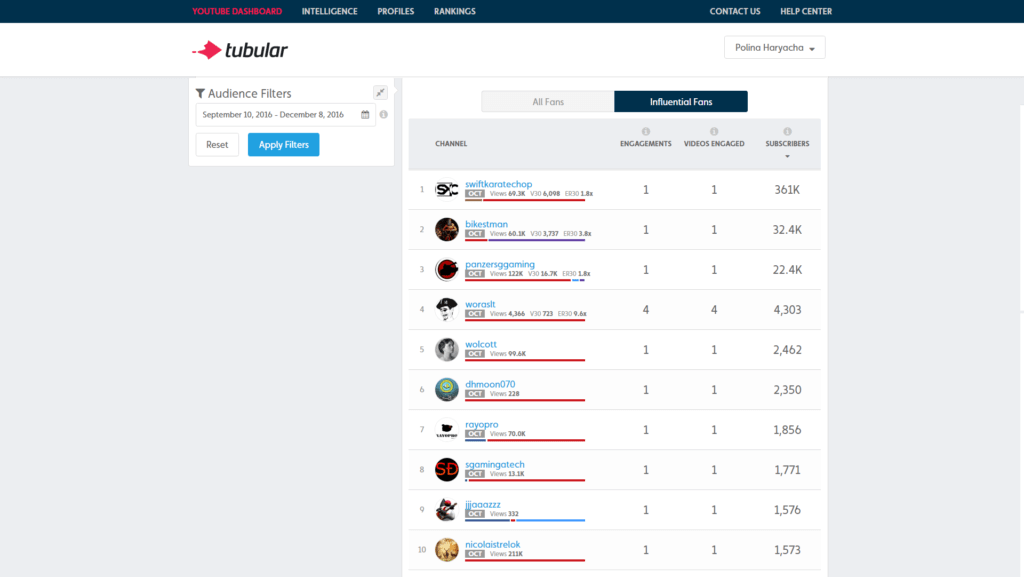This screenshot has width=1024, height=577.
Task: Click OCT badge under bikestman
Action: pos(475,234)
